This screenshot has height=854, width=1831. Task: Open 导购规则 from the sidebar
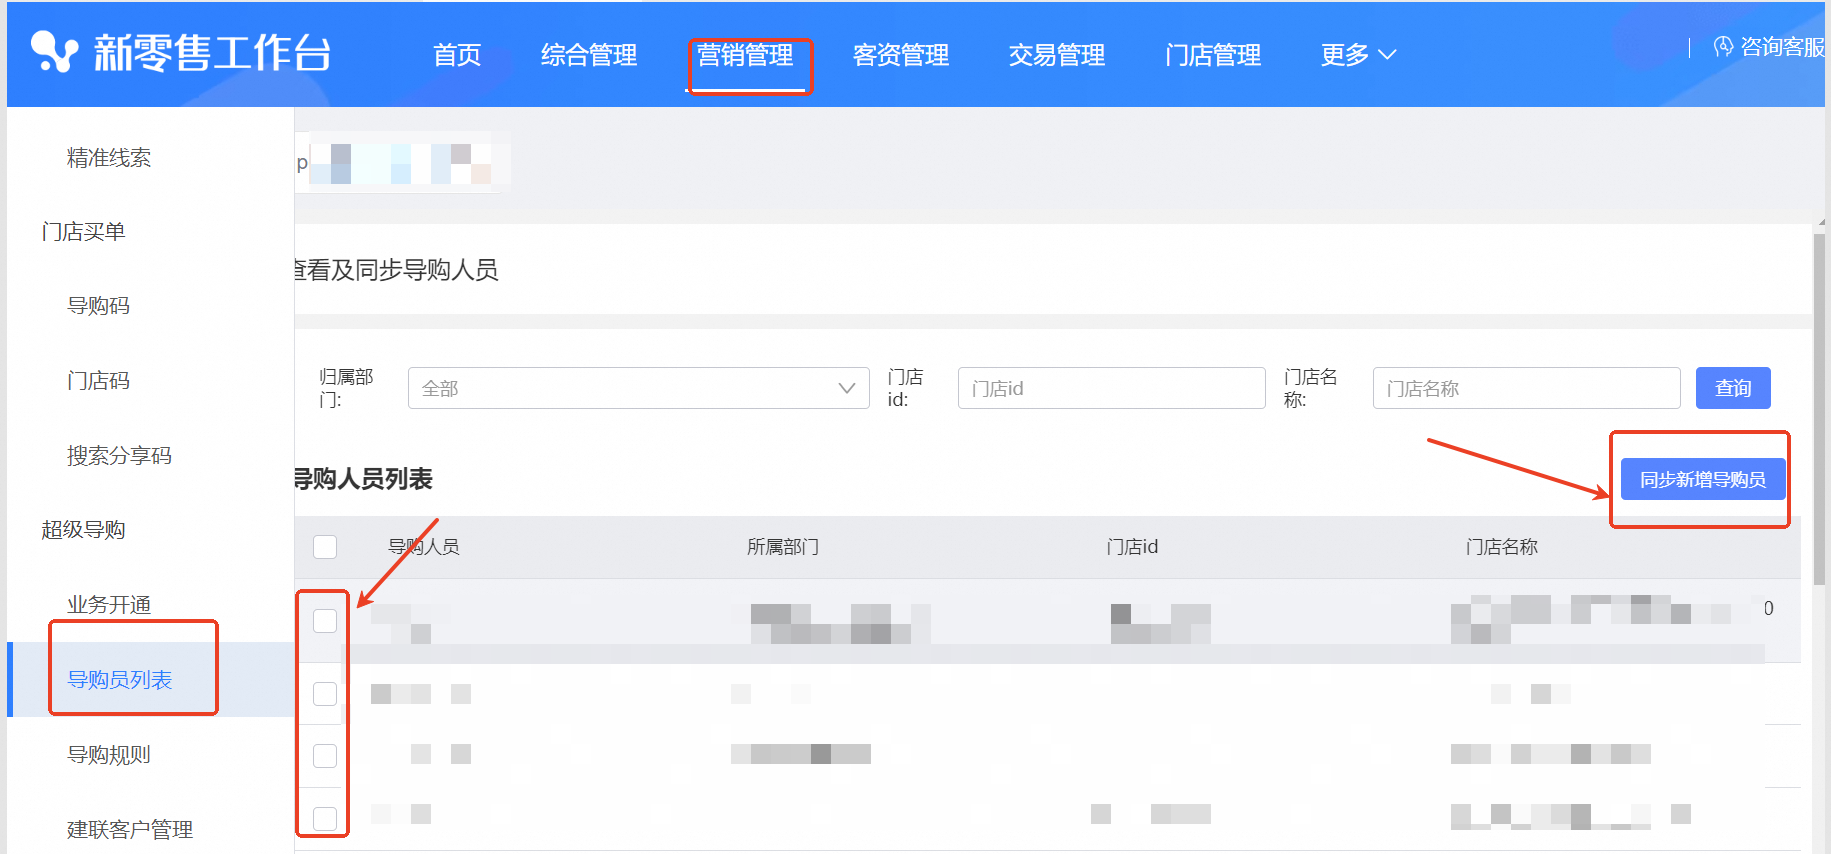(x=109, y=755)
